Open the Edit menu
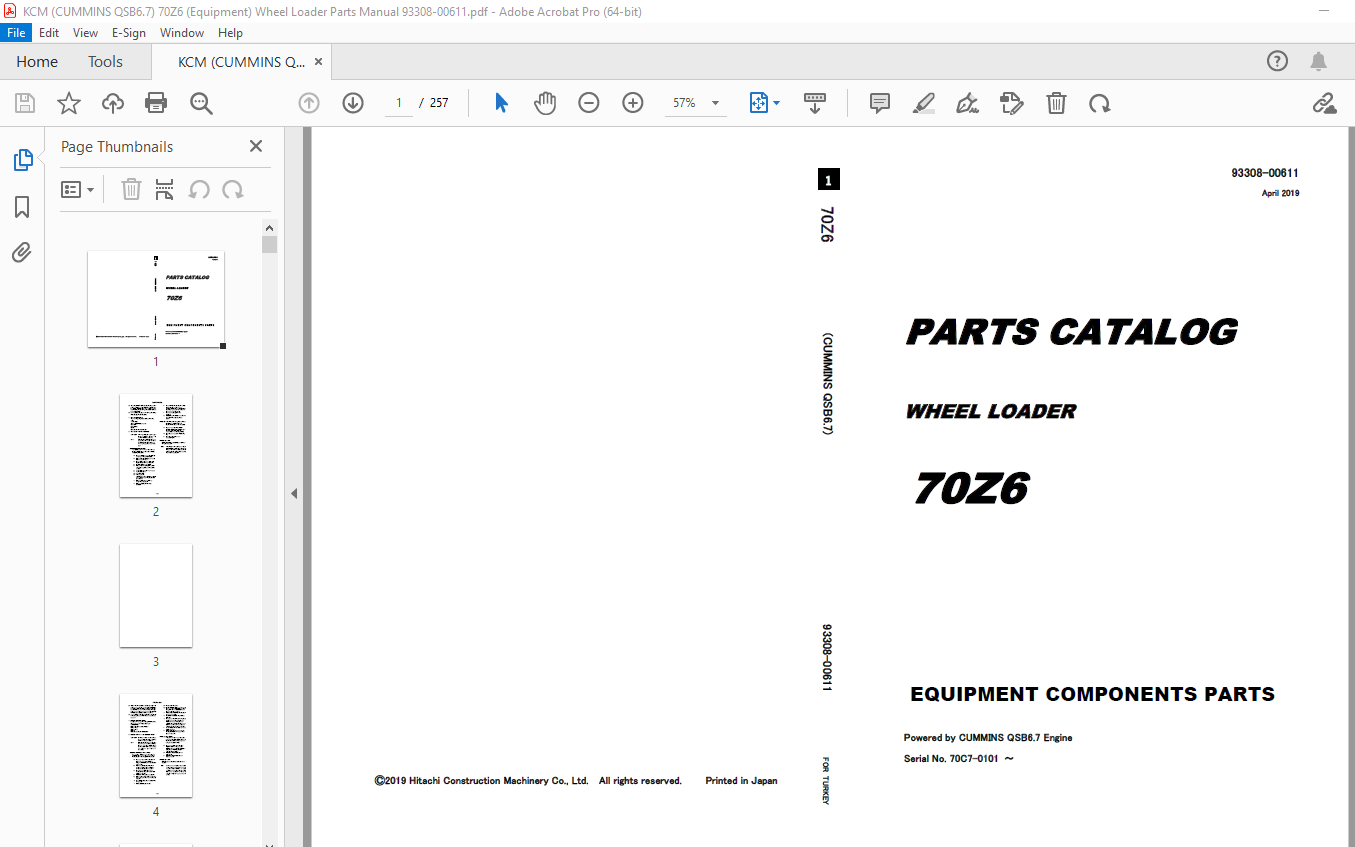Screen dimensions: 1355x847 (x=49, y=32)
